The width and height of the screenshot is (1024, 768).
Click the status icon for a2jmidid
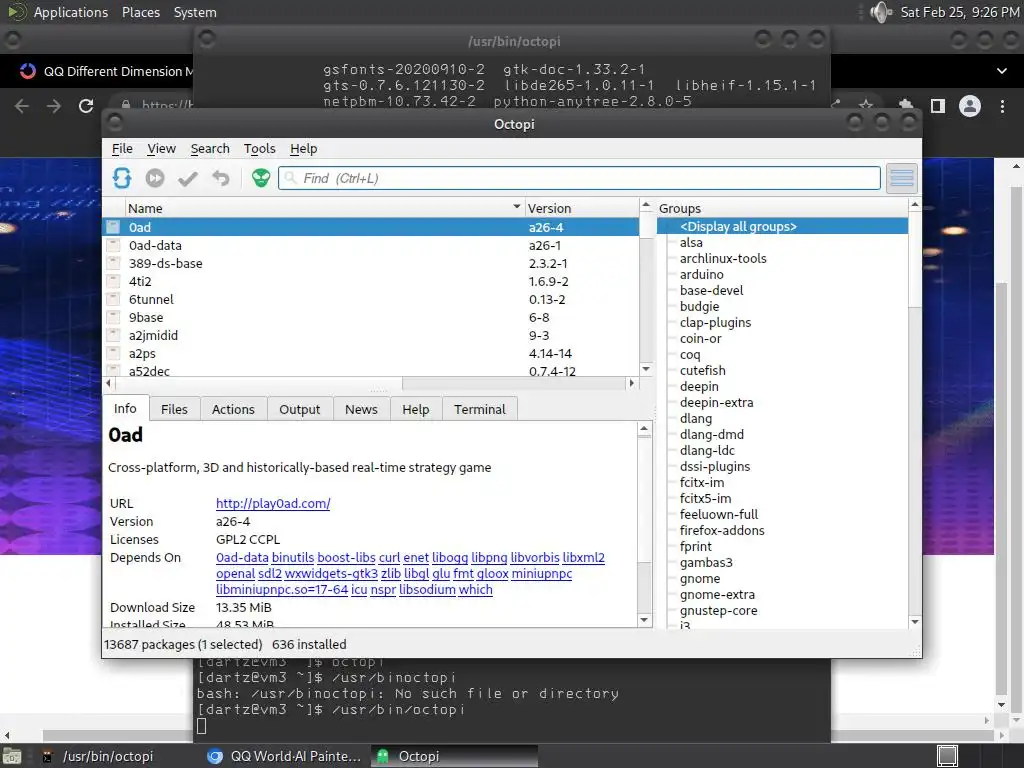pos(114,335)
